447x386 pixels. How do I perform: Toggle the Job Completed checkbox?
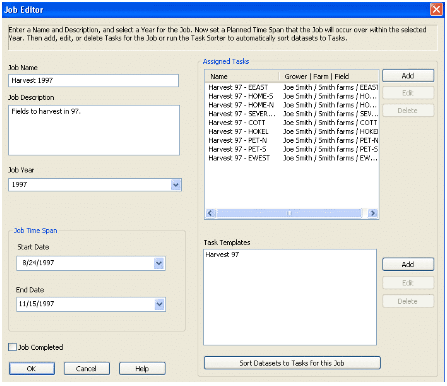(x=12, y=347)
